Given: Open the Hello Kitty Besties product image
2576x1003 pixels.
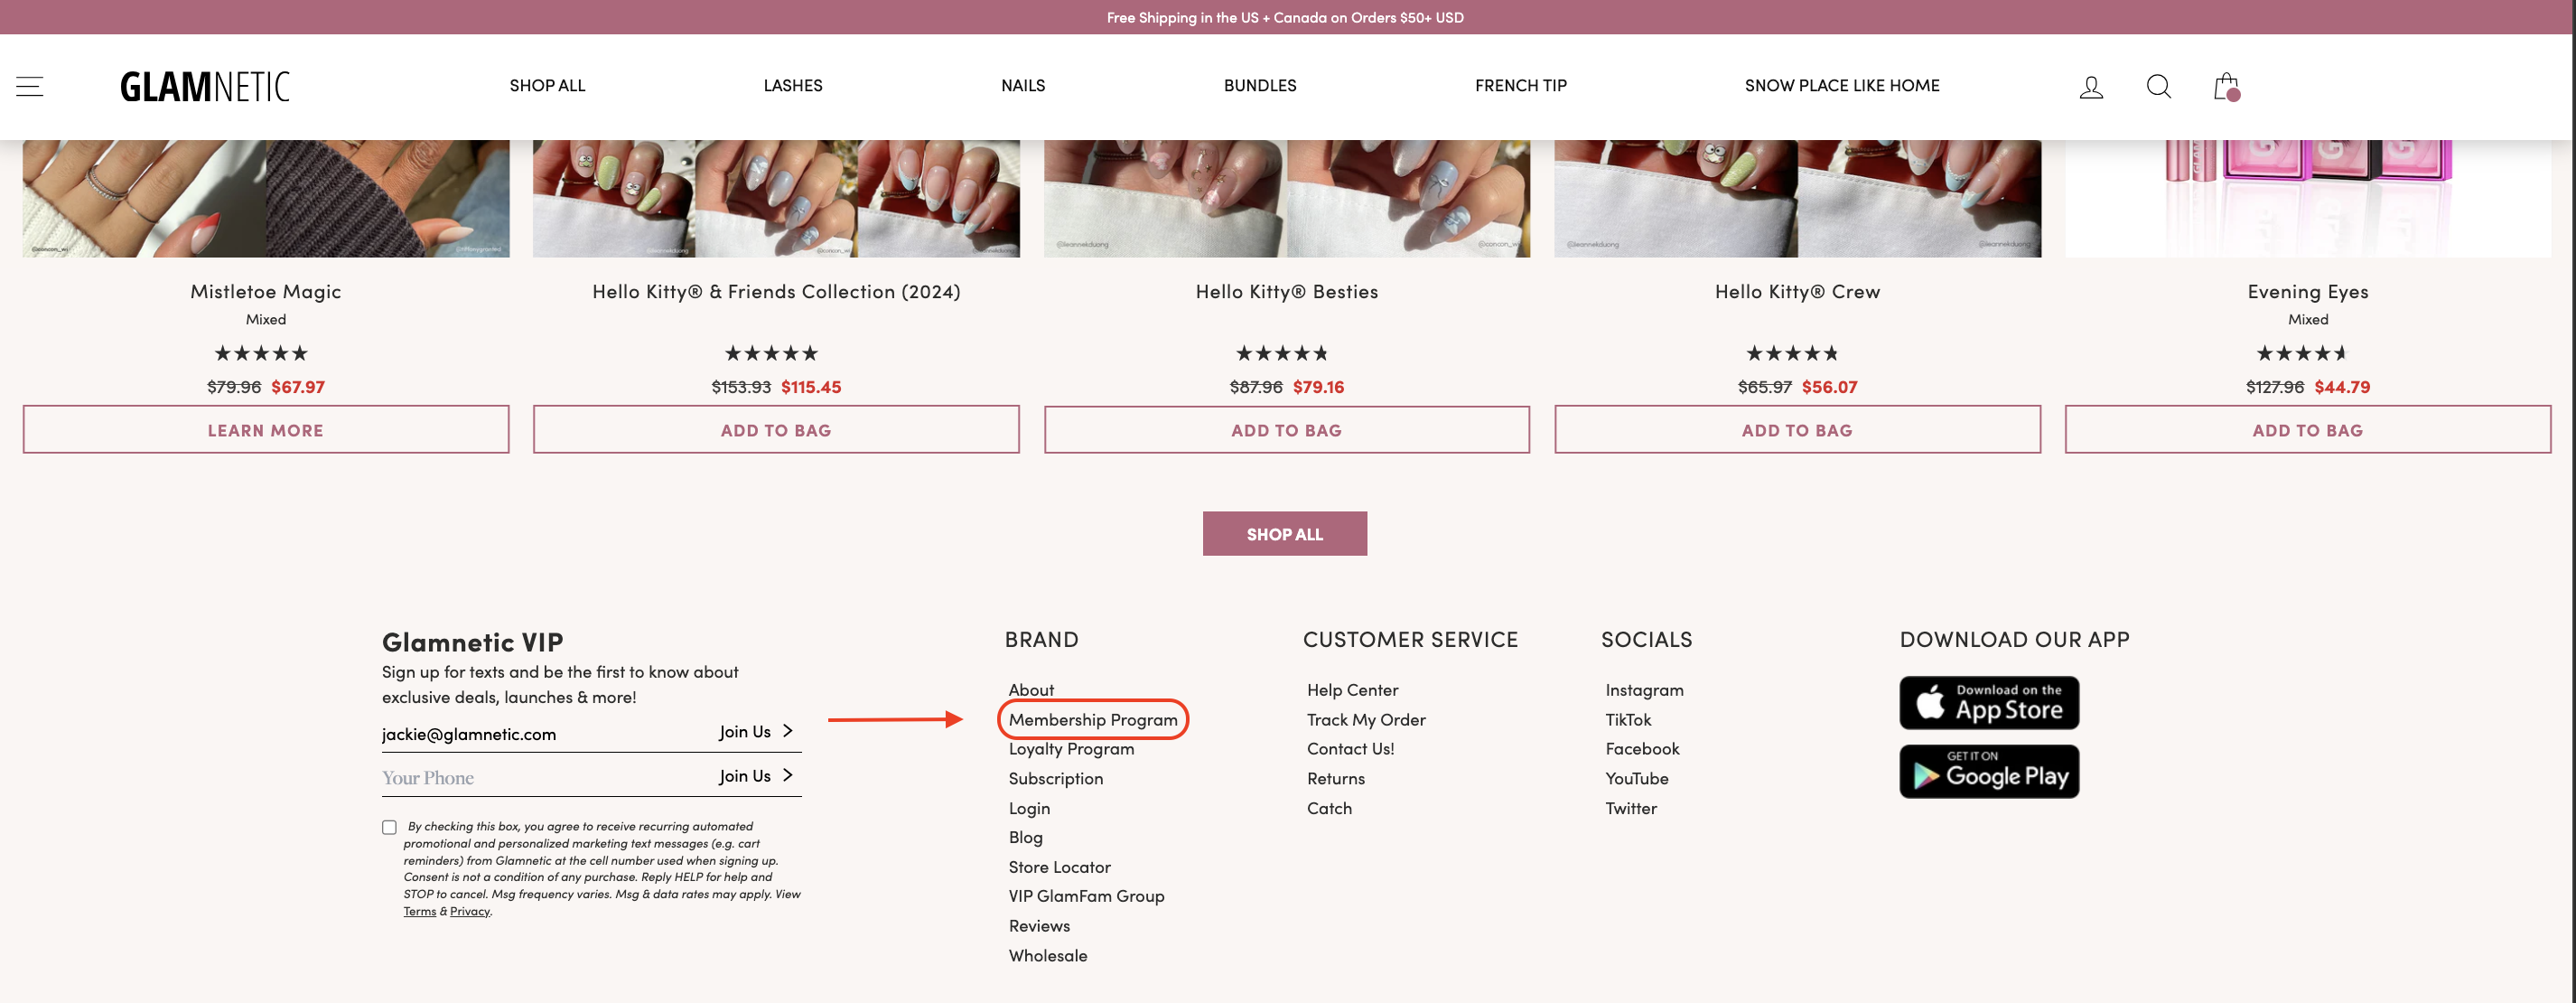Looking at the screenshot, I should (x=1287, y=198).
